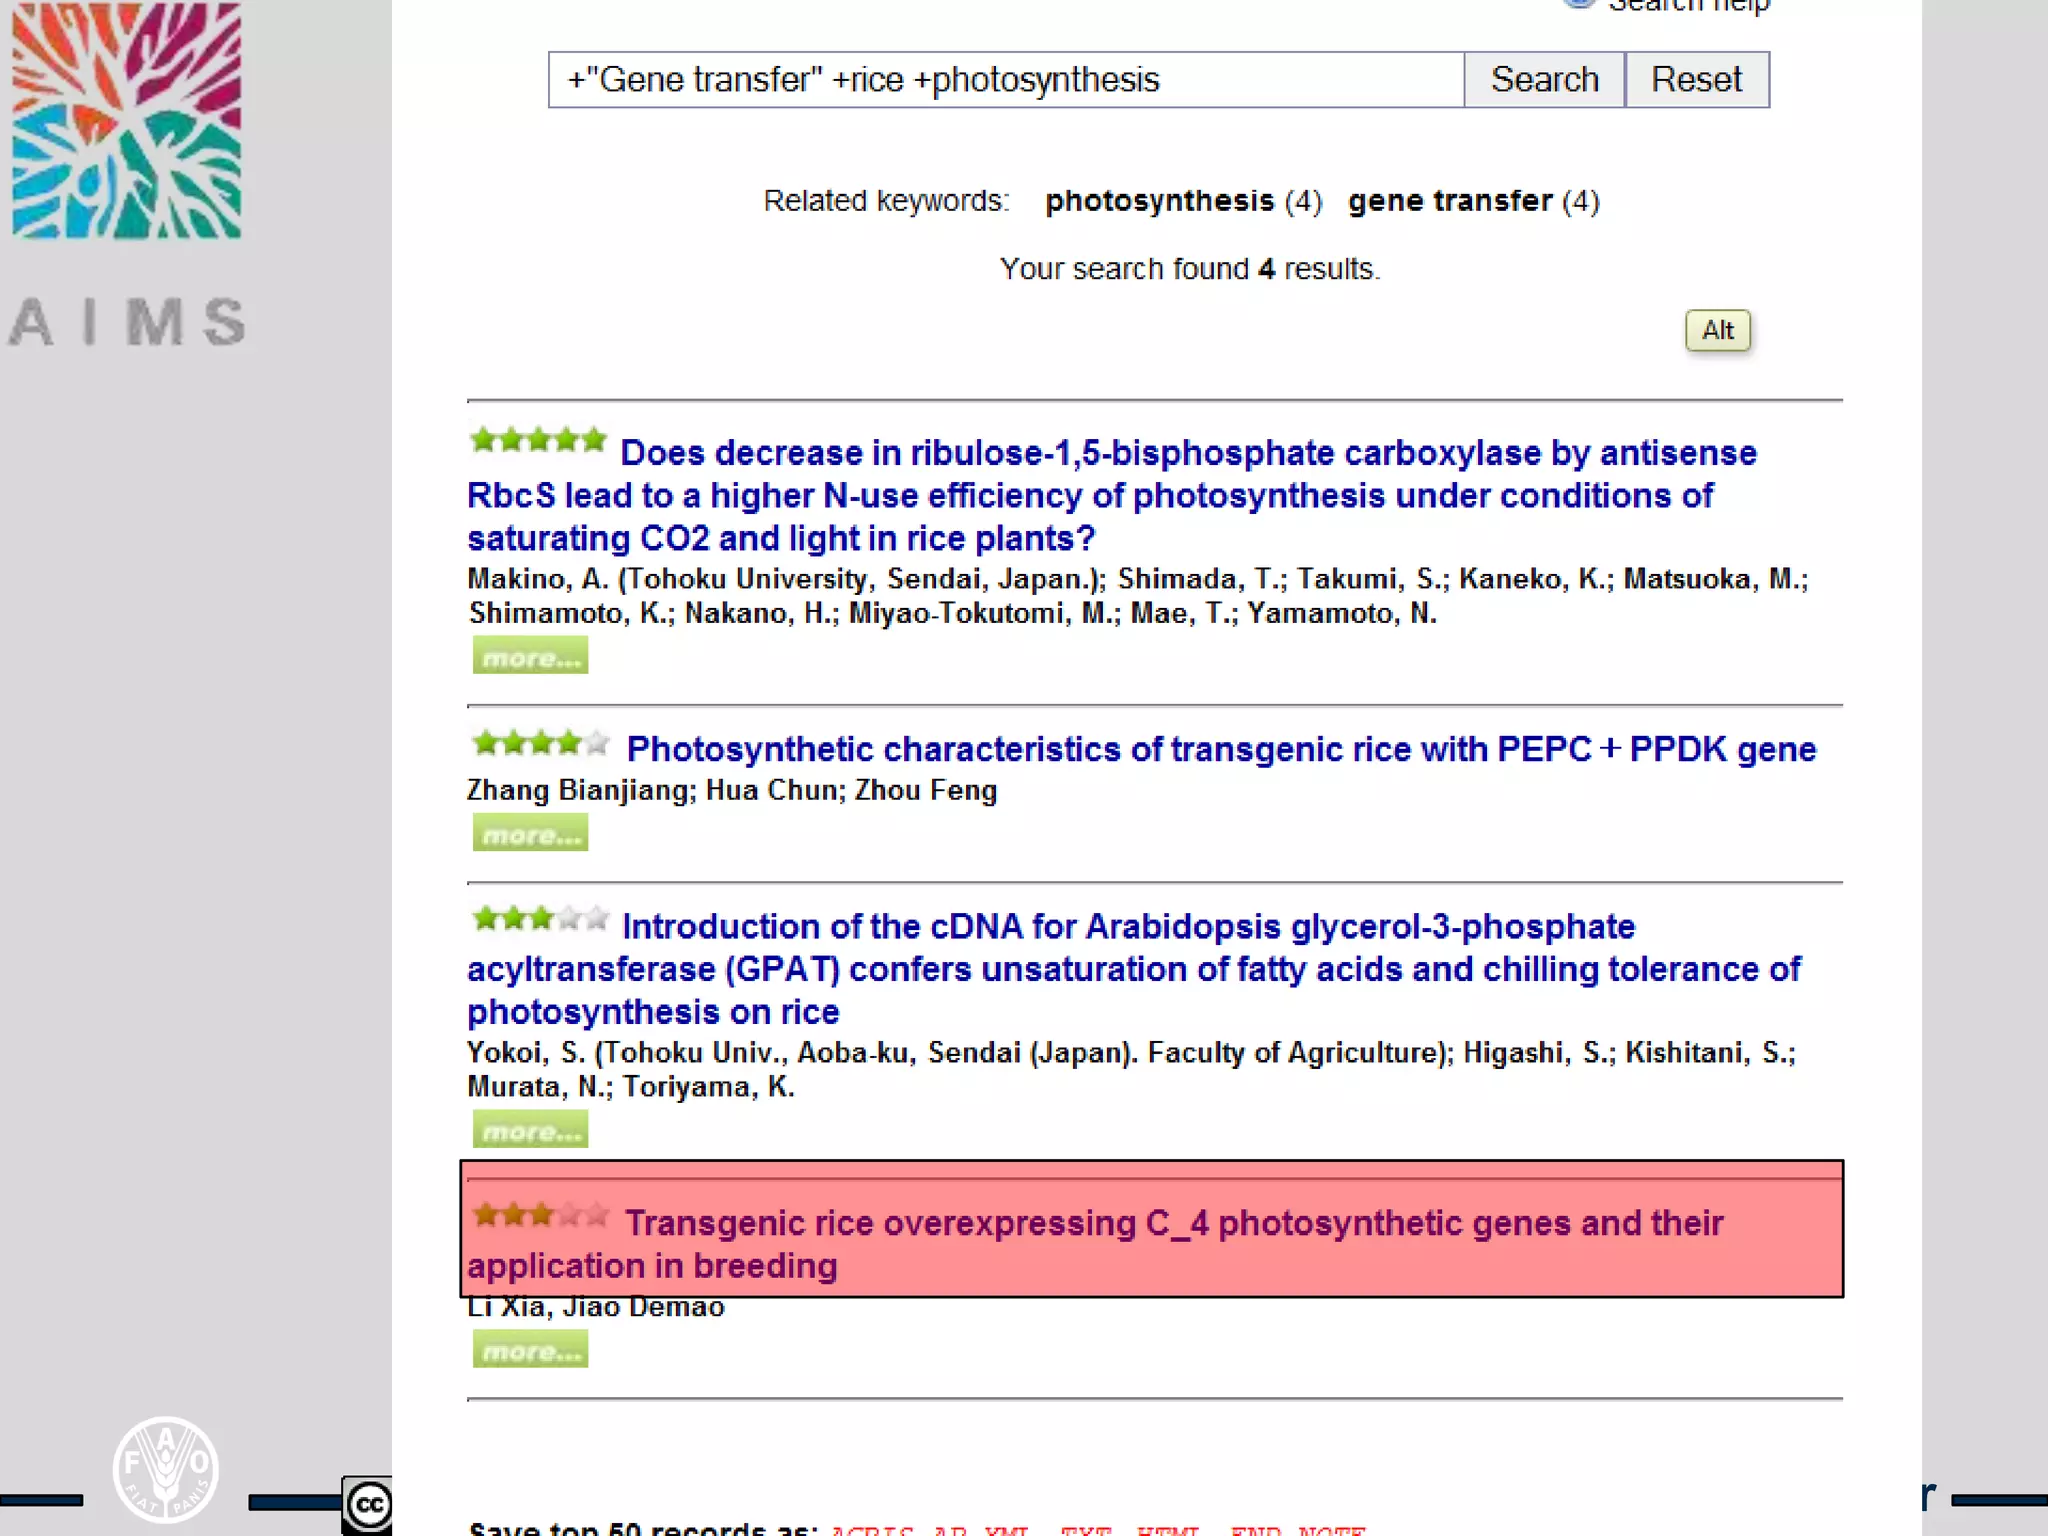The height and width of the screenshot is (1536, 2048).
Task: Click the five-star rating of first result
Action: tap(538, 440)
